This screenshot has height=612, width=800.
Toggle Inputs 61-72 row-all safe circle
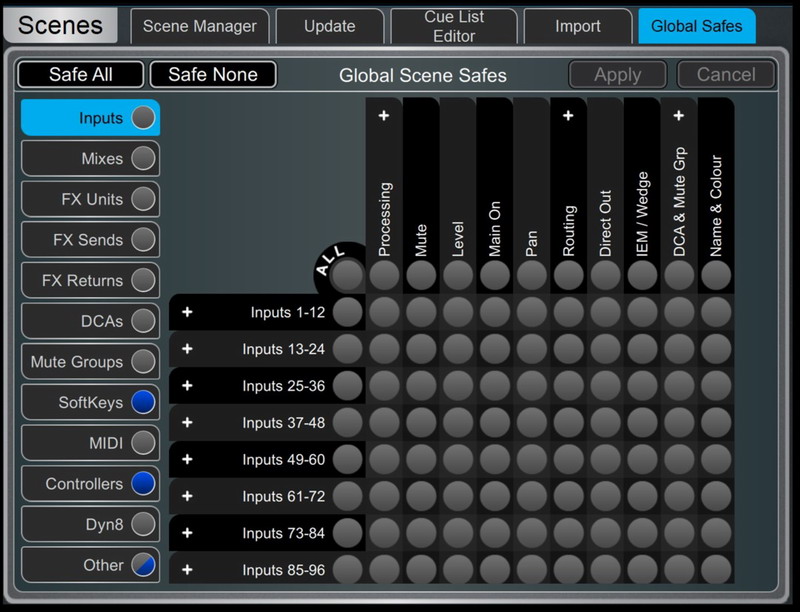pos(347,496)
